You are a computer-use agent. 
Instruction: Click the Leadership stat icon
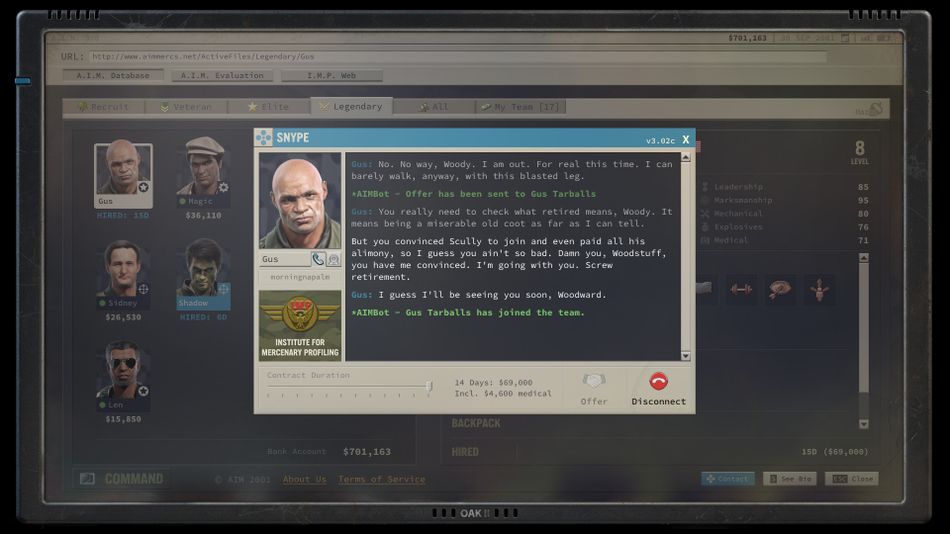click(x=705, y=187)
